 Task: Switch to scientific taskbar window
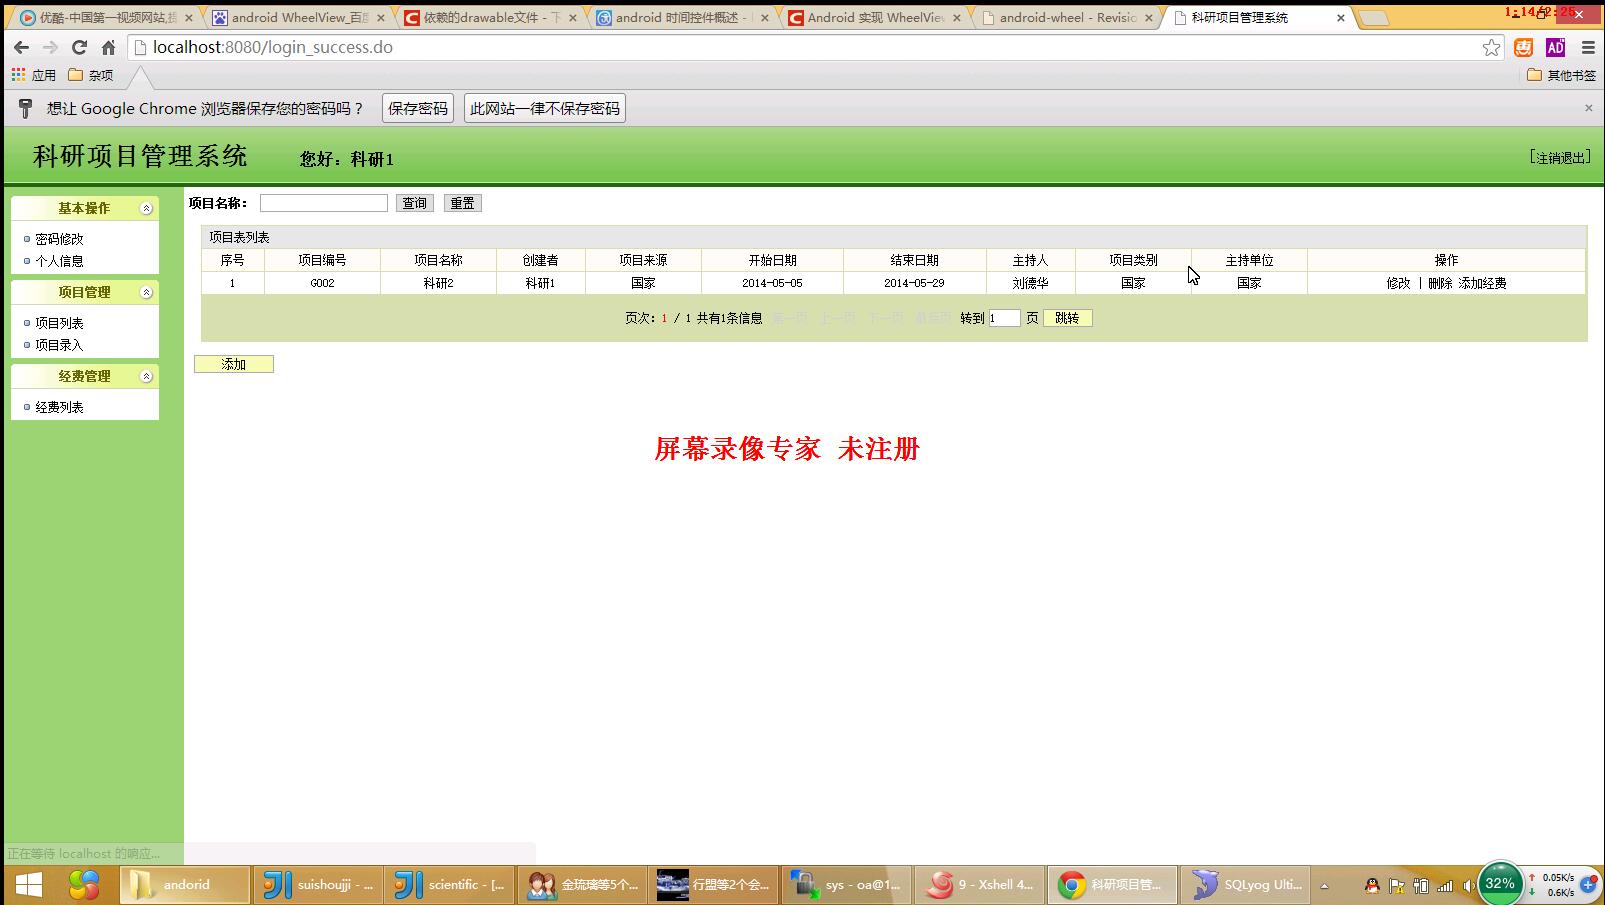click(x=449, y=885)
